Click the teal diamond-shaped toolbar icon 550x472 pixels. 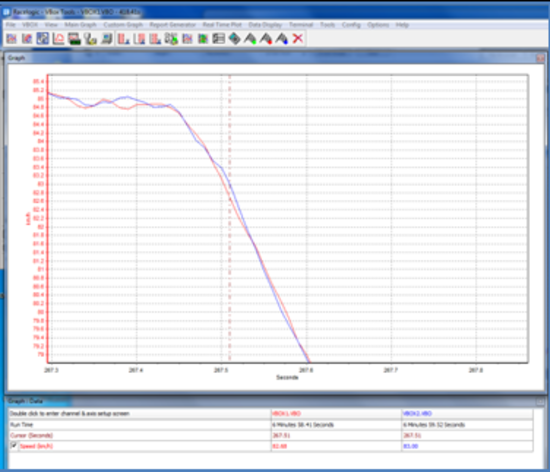point(234,38)
